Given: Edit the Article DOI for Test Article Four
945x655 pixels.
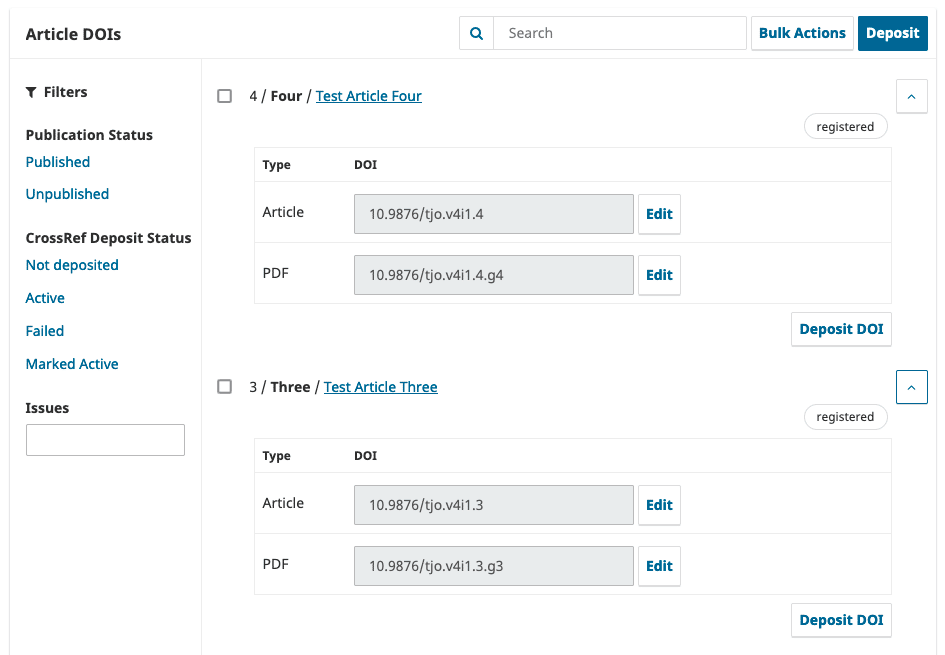Looking at the screenshot, I should [x=659, y=214].
